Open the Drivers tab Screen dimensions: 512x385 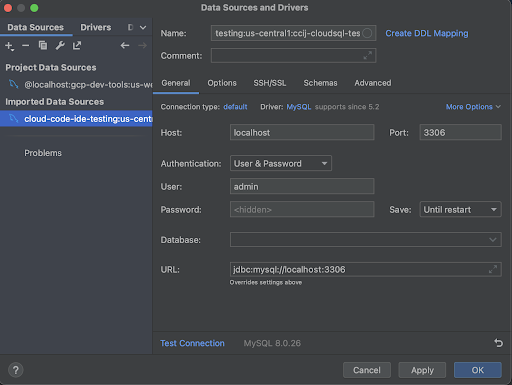click(96, 27)
